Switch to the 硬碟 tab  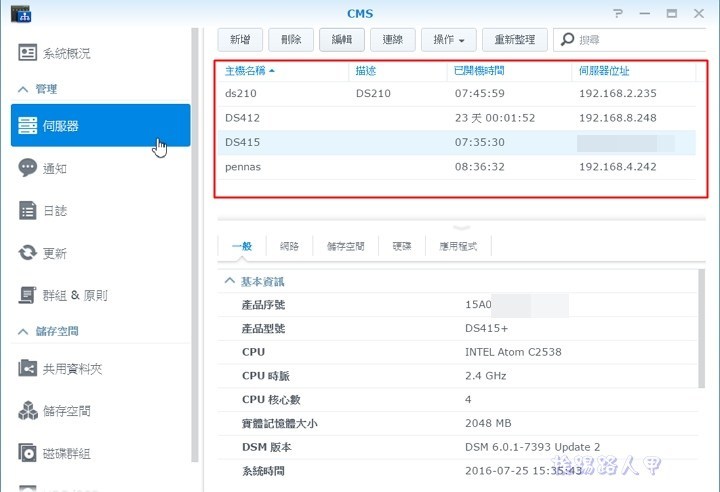coord(402,246)
